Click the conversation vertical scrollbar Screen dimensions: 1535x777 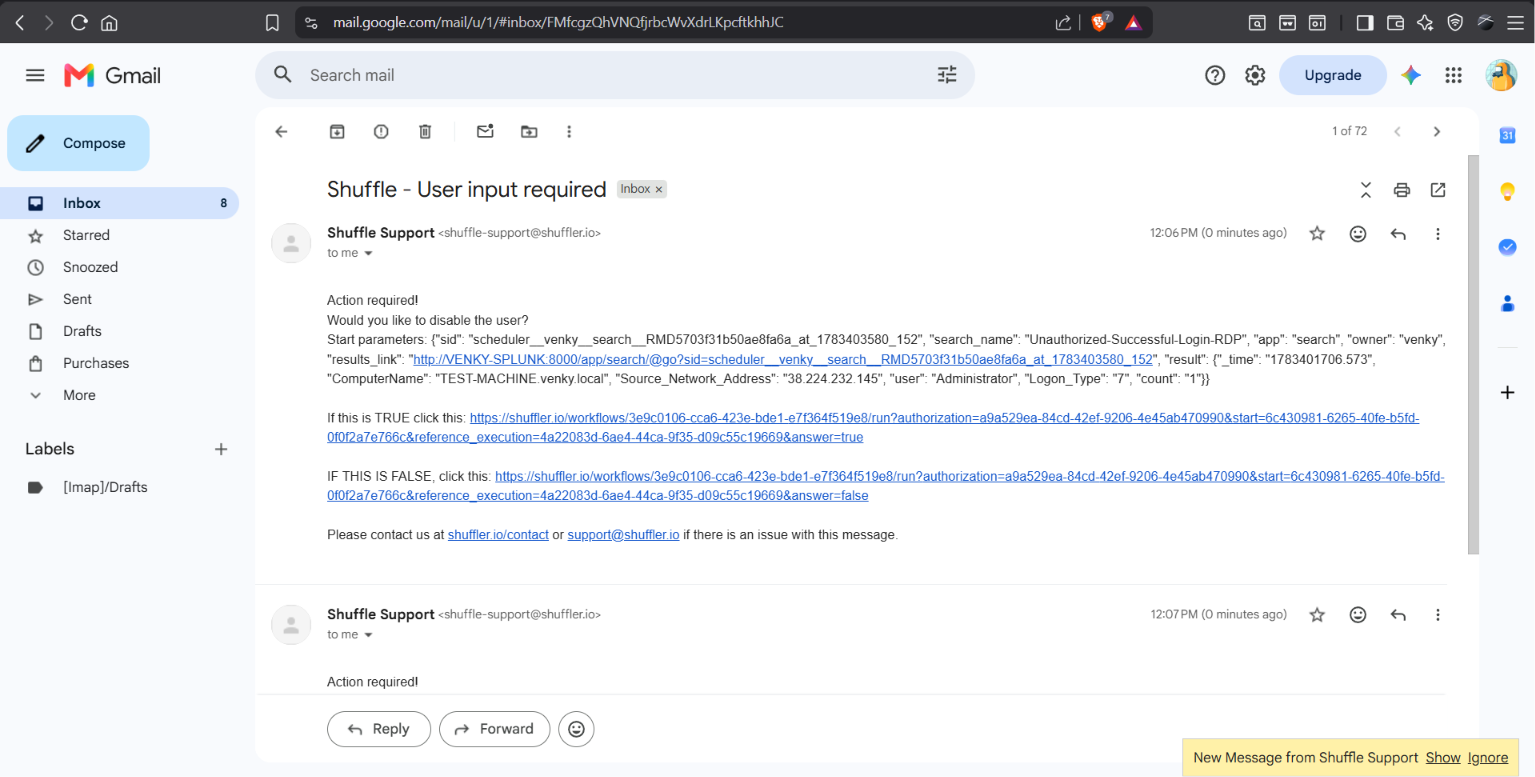[x=1473, y=355]
